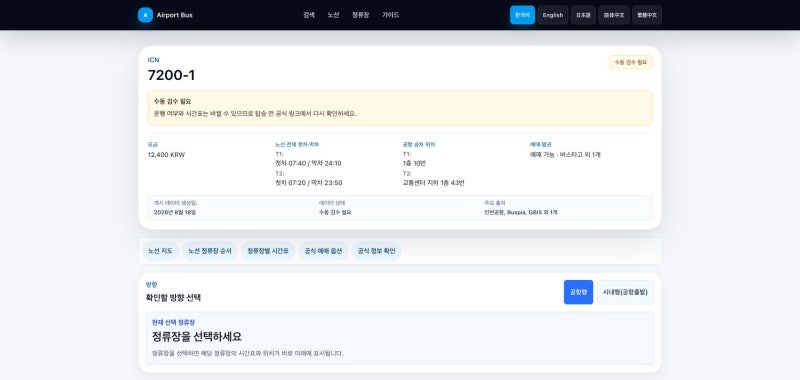Click the 데이터 상태 value 수동 검수 필요
Viewport: 800px width, 380px height.
[x=335, y=212]
